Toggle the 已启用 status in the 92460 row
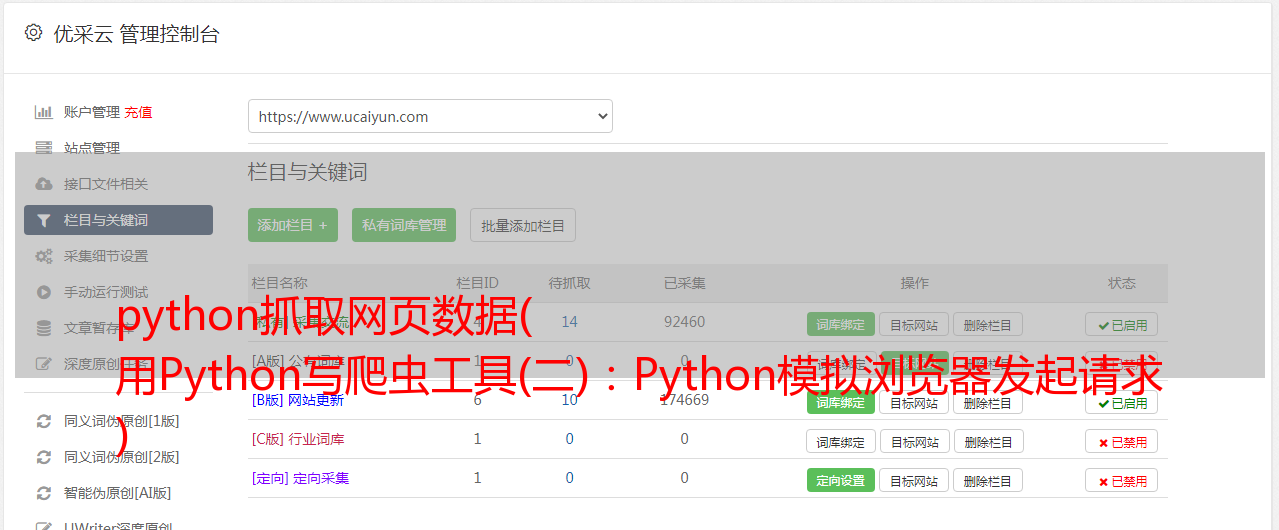The height and width of the screenshot is (530, 1279). (x=1122, y=324)
